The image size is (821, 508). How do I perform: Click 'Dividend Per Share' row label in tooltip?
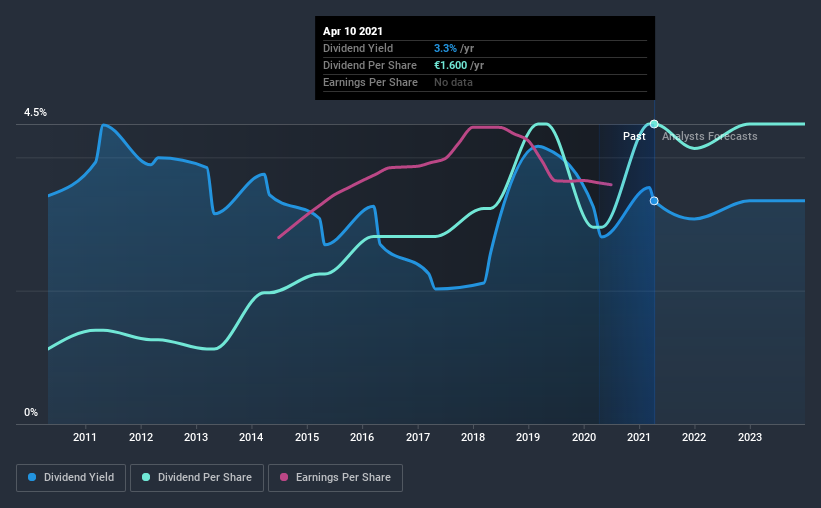tap(370, 65)
